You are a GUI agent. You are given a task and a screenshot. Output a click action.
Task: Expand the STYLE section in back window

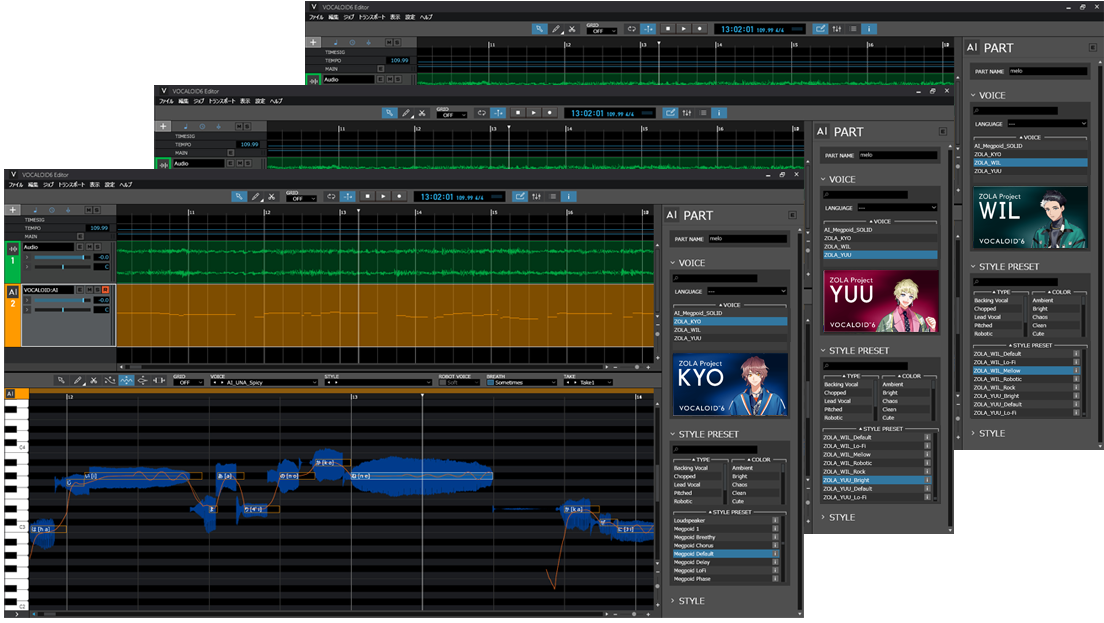974,434
